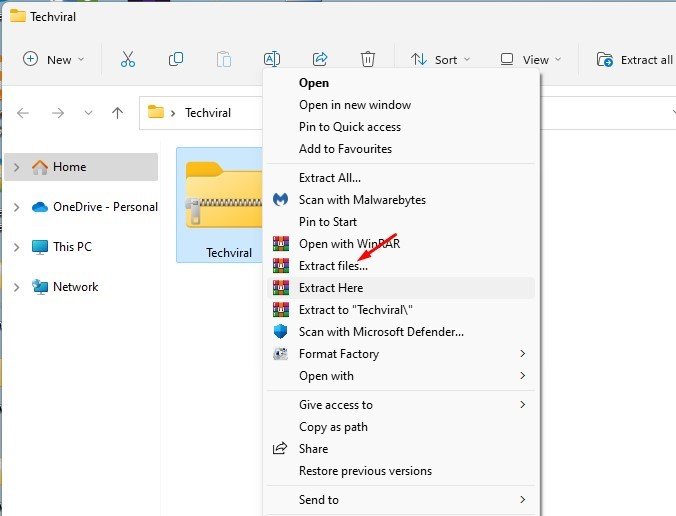
Task: Click the Cut scissors icon
Action: 128,59
